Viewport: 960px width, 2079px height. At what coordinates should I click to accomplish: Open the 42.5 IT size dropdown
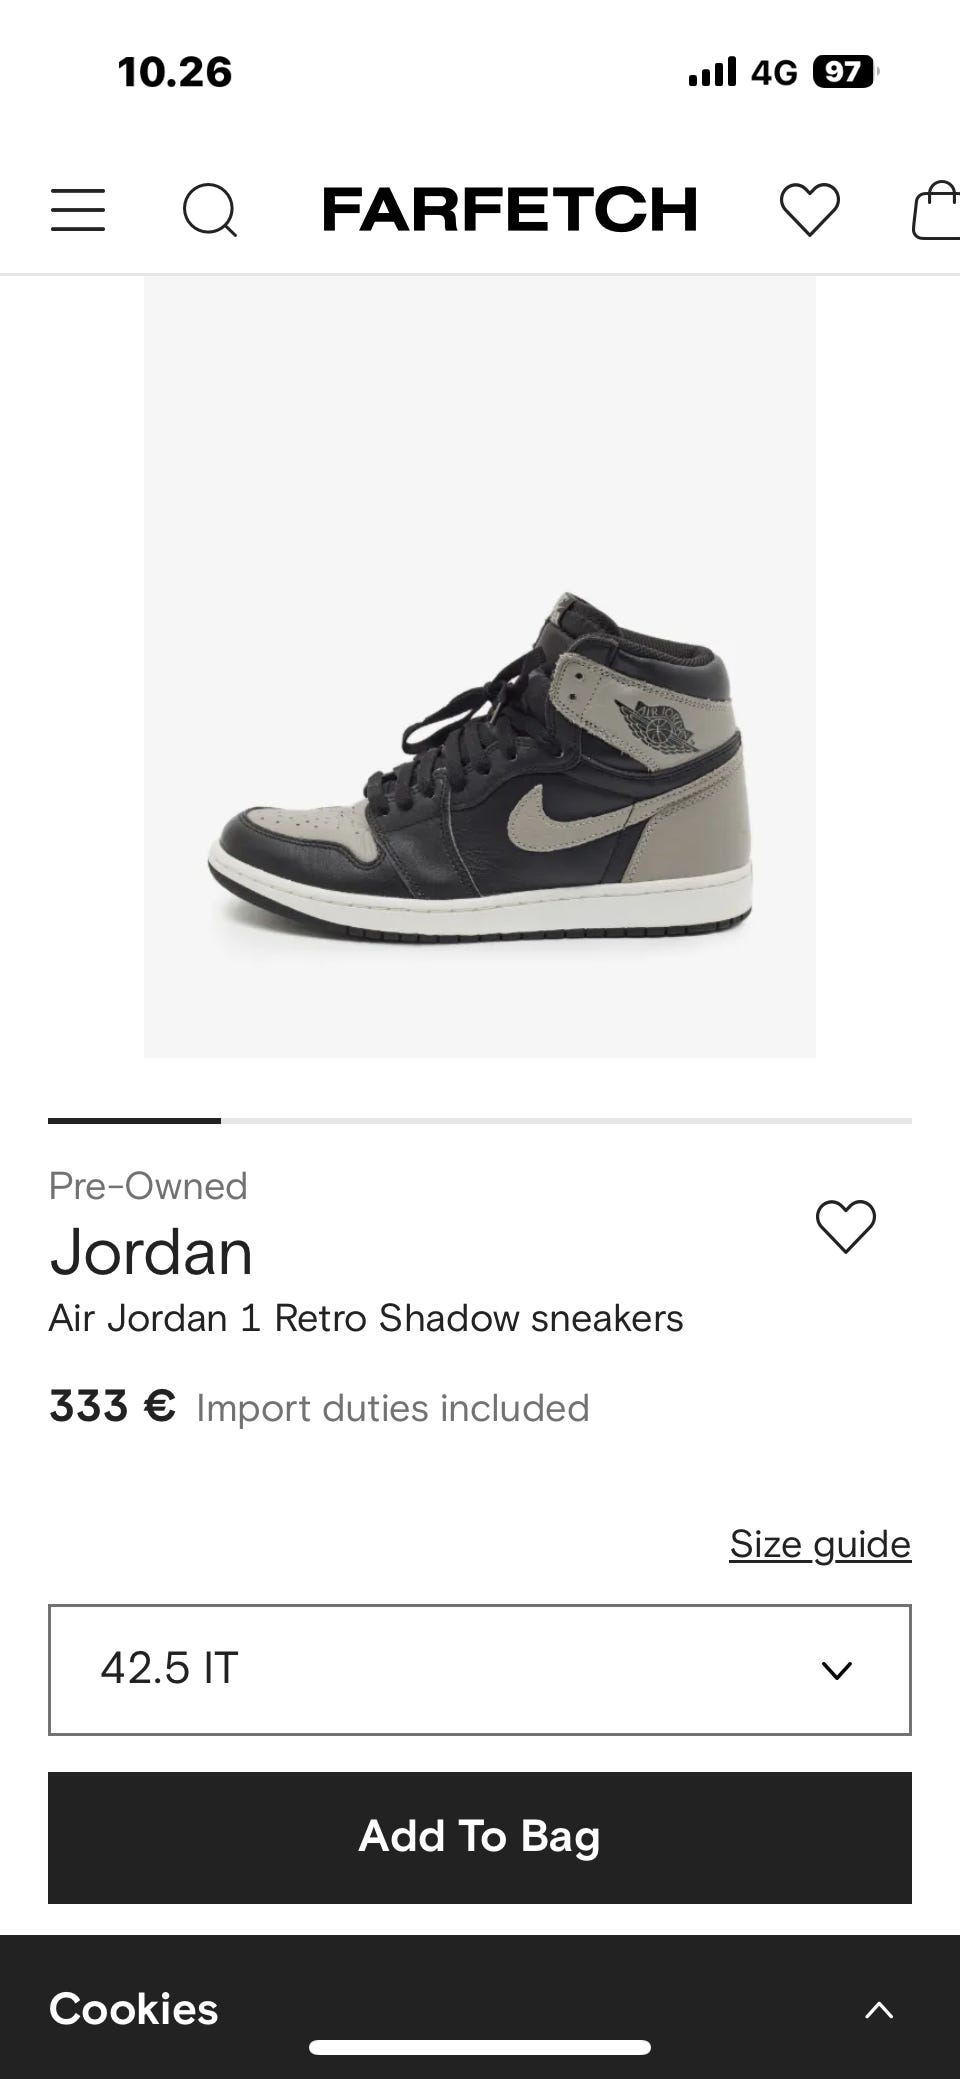480,1669
